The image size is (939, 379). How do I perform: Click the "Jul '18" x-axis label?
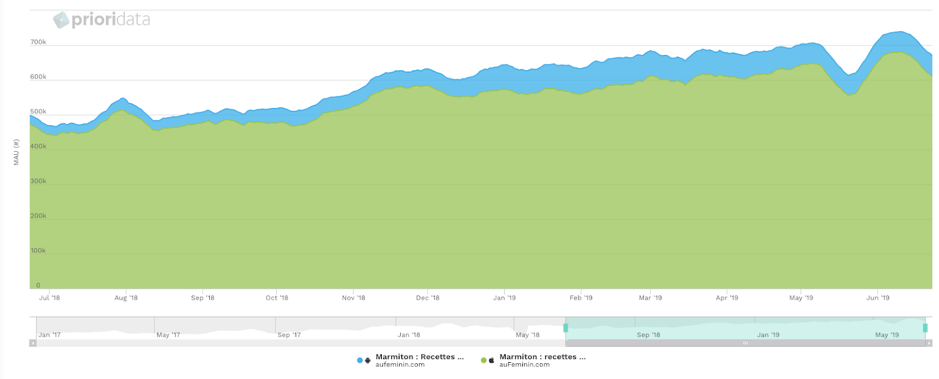(x=50, y=298)
